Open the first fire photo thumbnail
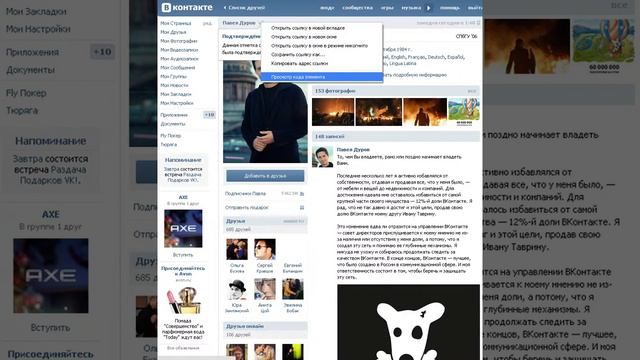The image size is (640, 360). 333,112
